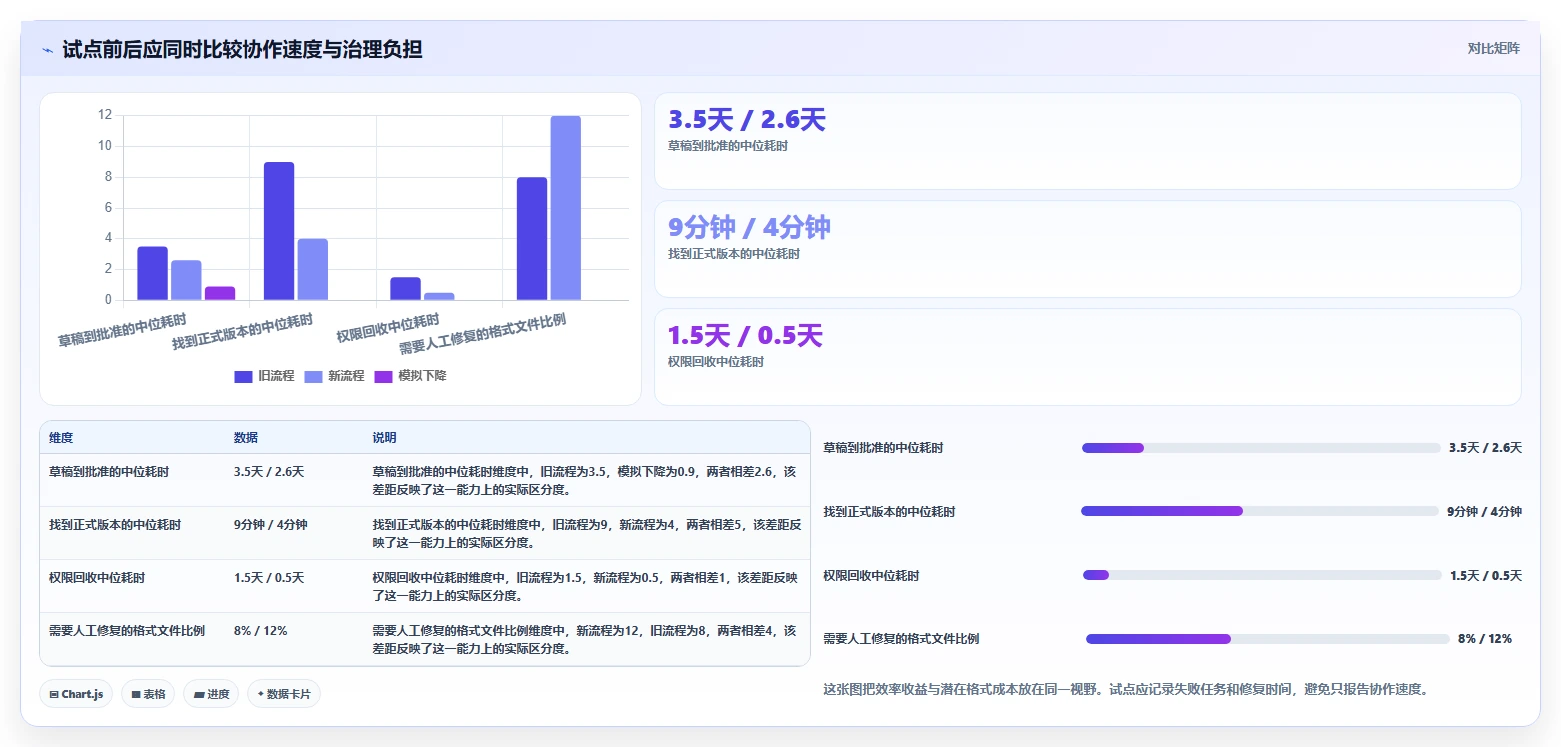
Task: Click table row label 需要人工修复的格式文件比例
Action: tap(127, 631)
